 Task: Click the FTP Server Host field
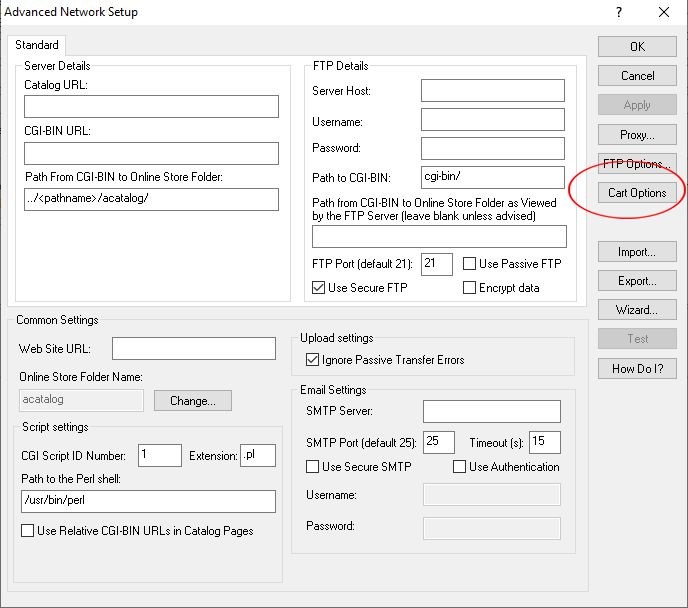pyautogui.click(x=492, y=91)
